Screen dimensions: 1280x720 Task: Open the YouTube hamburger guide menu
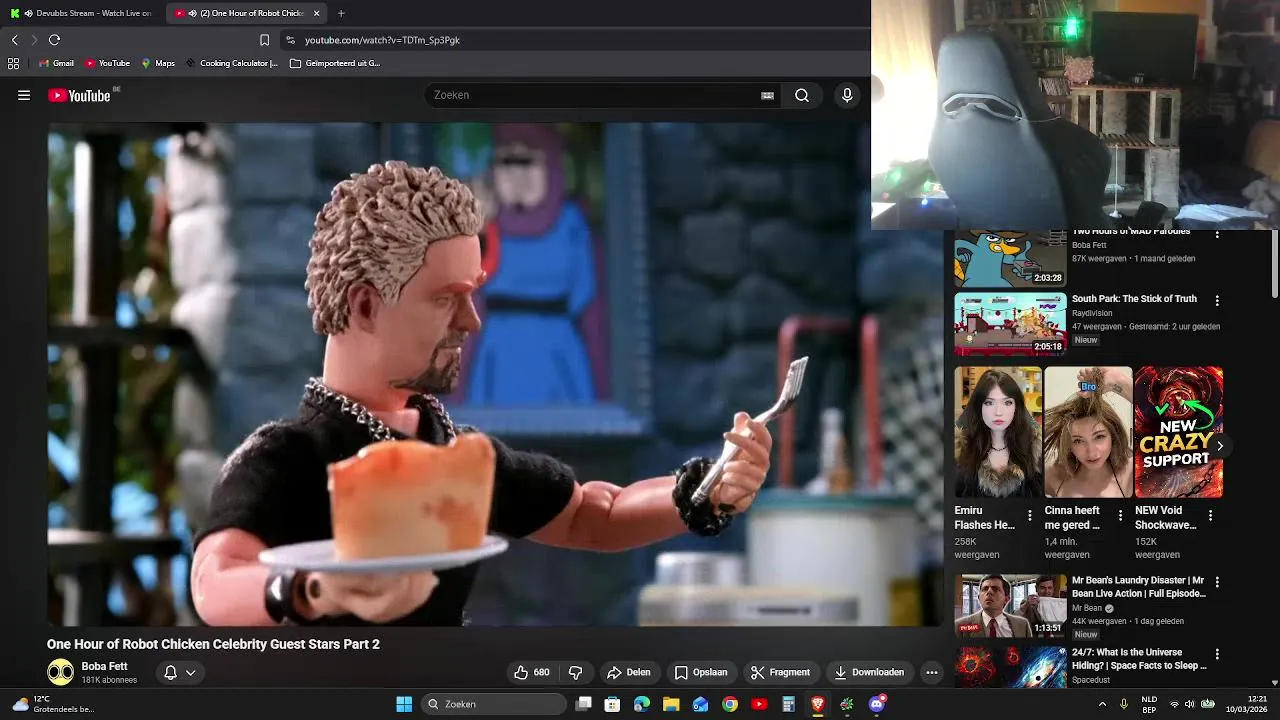[24, 95]
